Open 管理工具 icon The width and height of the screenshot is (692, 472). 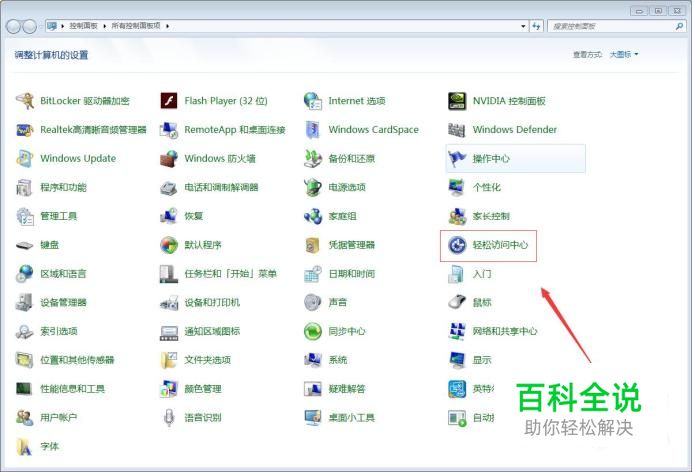tap(25, 216)
